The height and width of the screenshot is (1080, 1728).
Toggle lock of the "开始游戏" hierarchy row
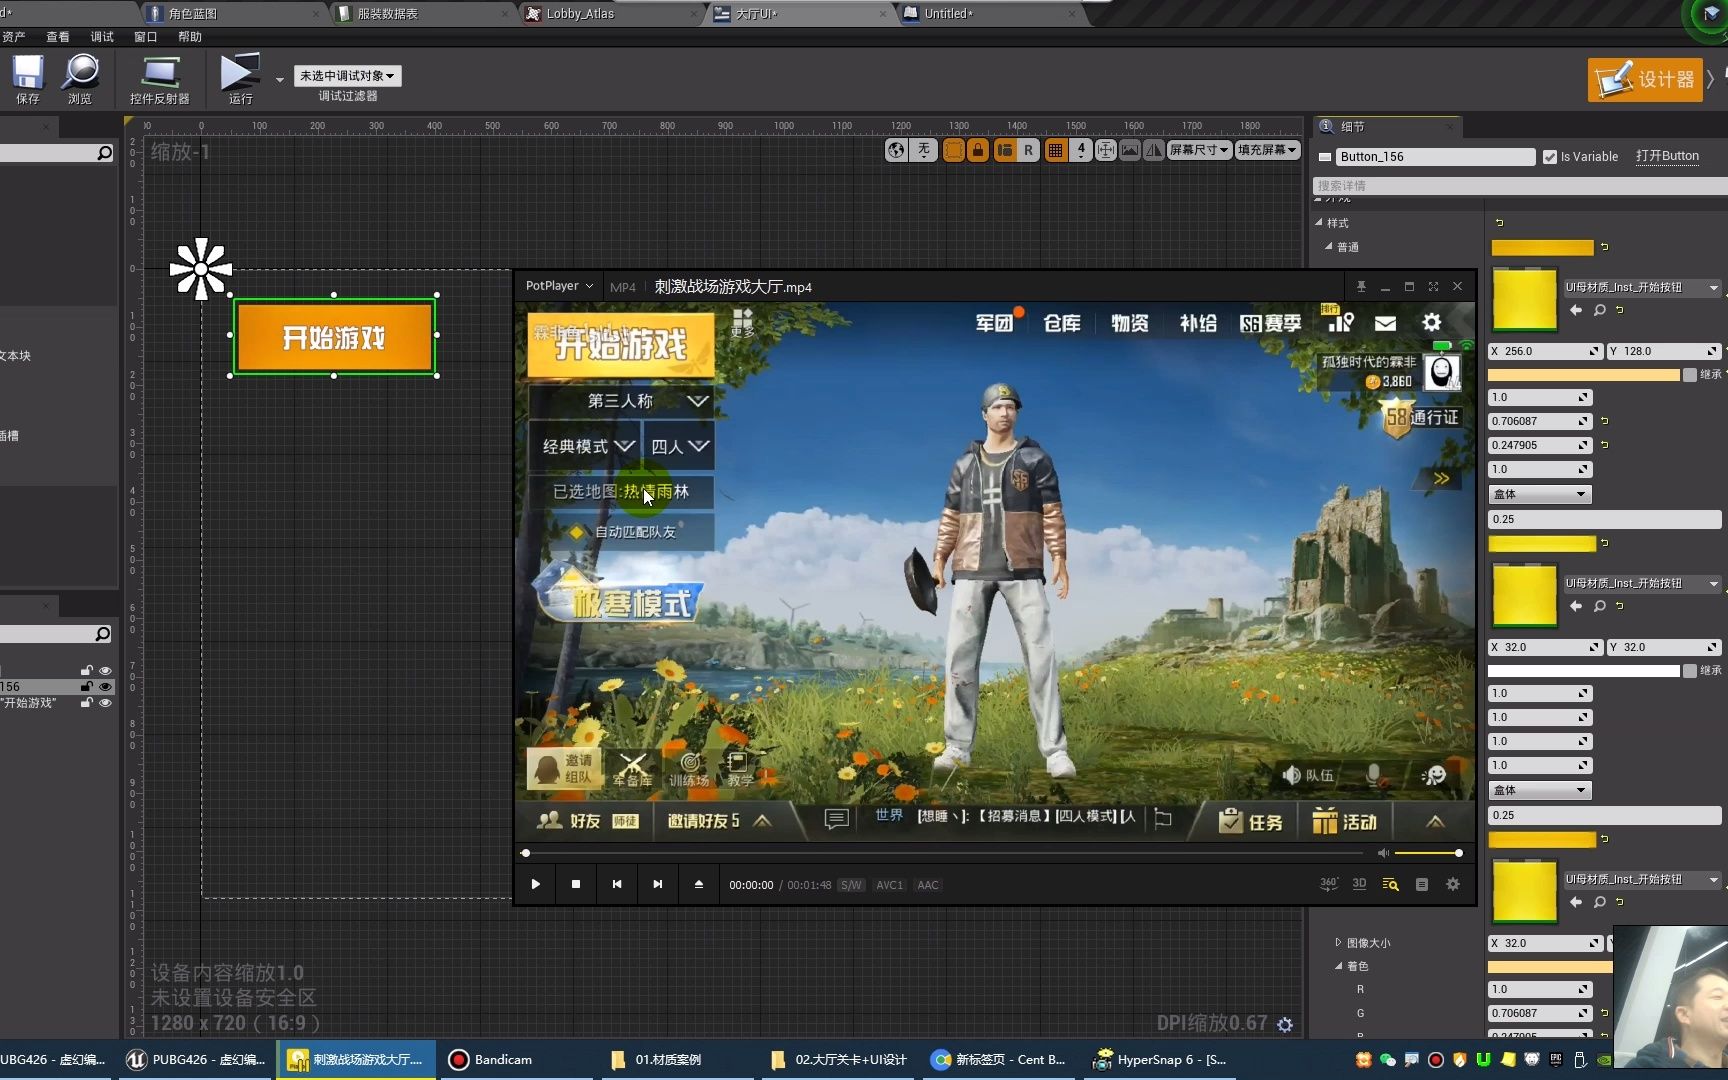point(87,703)
